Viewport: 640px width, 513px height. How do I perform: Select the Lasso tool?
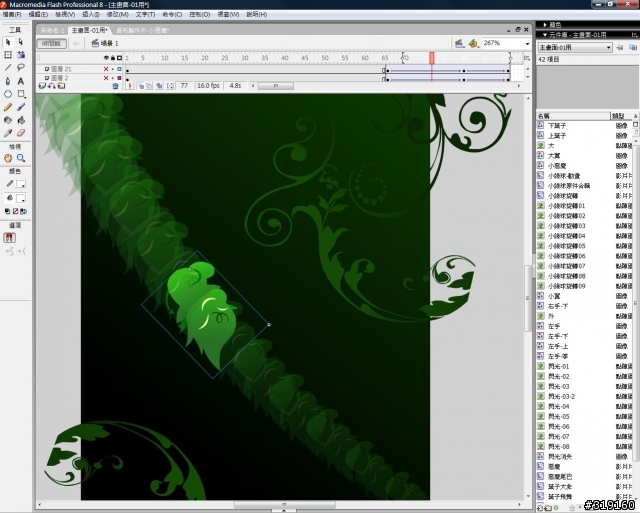tap(21, 68)
